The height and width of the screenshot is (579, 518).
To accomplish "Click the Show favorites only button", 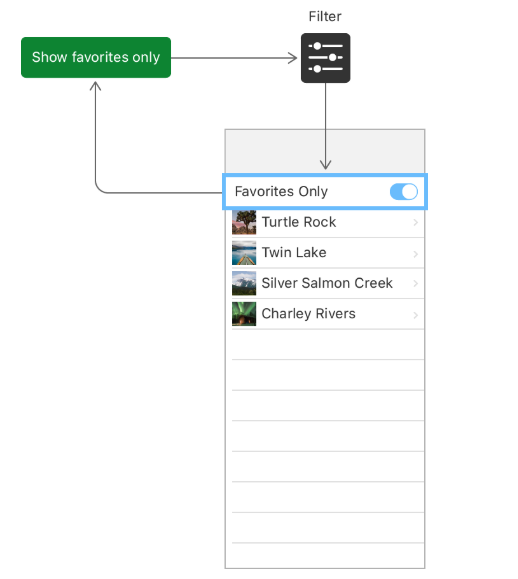I will click(96, 57).
